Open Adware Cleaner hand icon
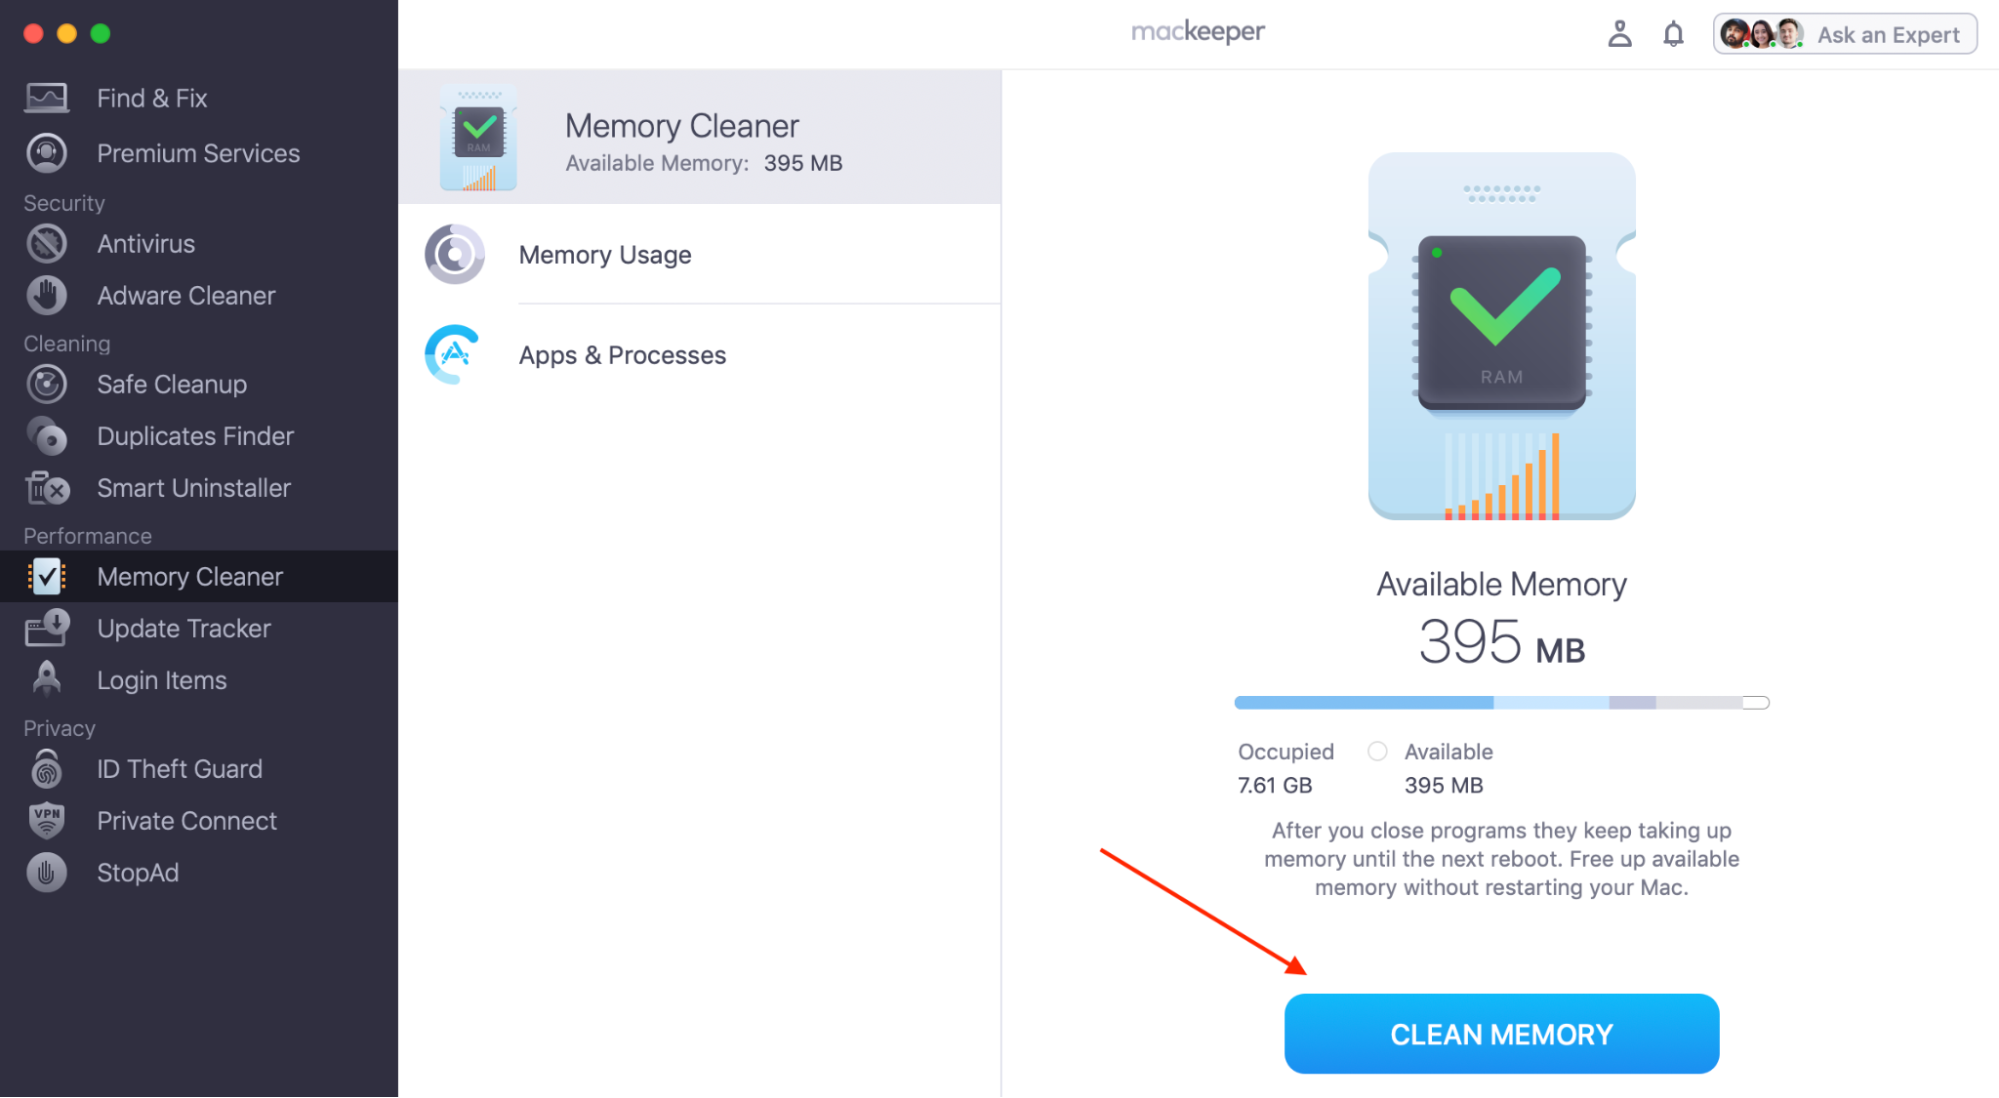 coord(47,296)
